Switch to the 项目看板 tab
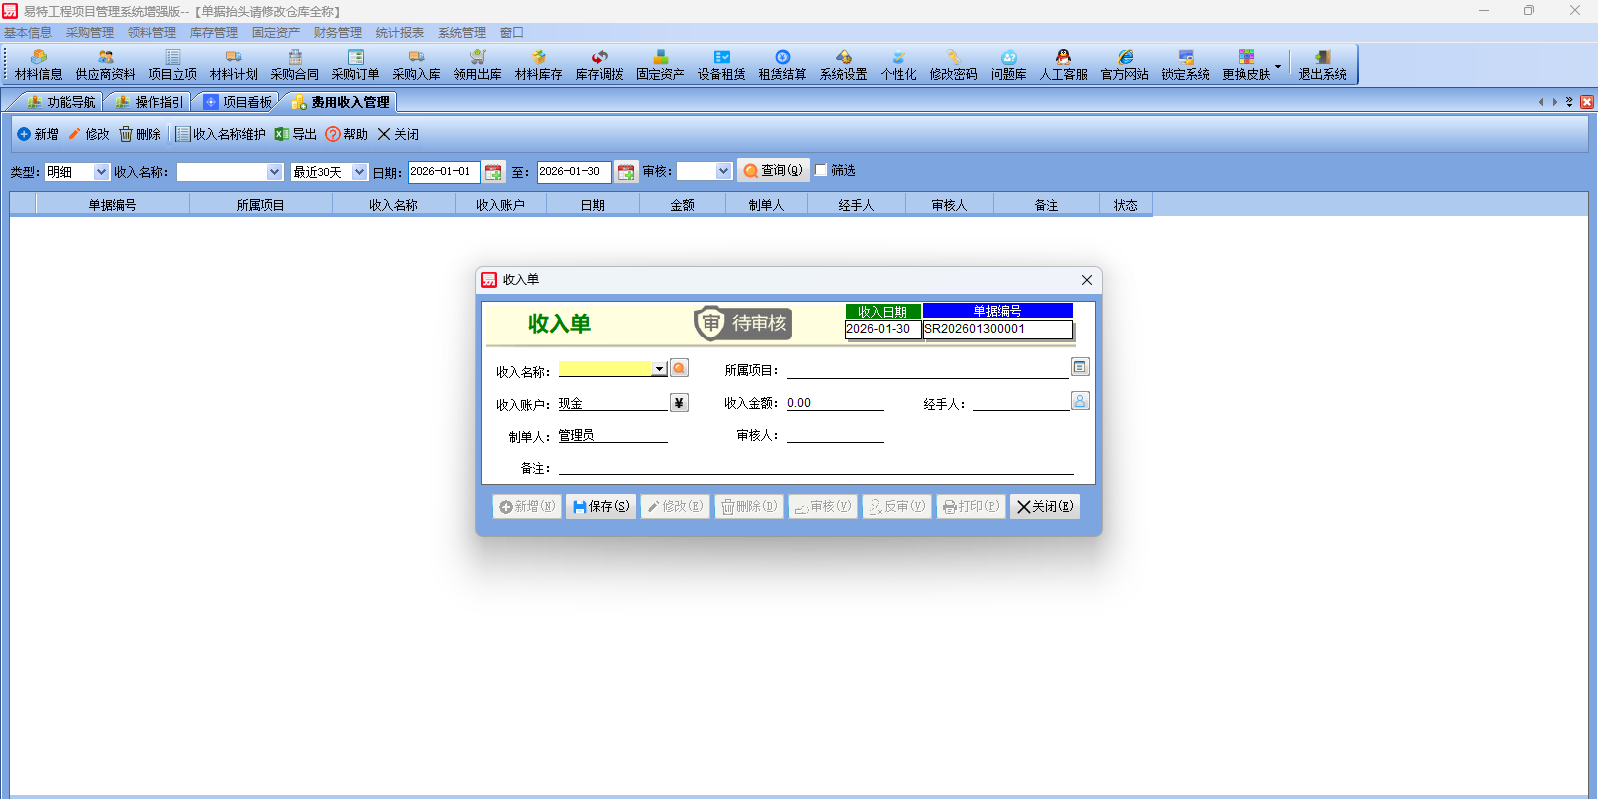The height and width of the screenshot is (799, 1598). click(238, 102)
